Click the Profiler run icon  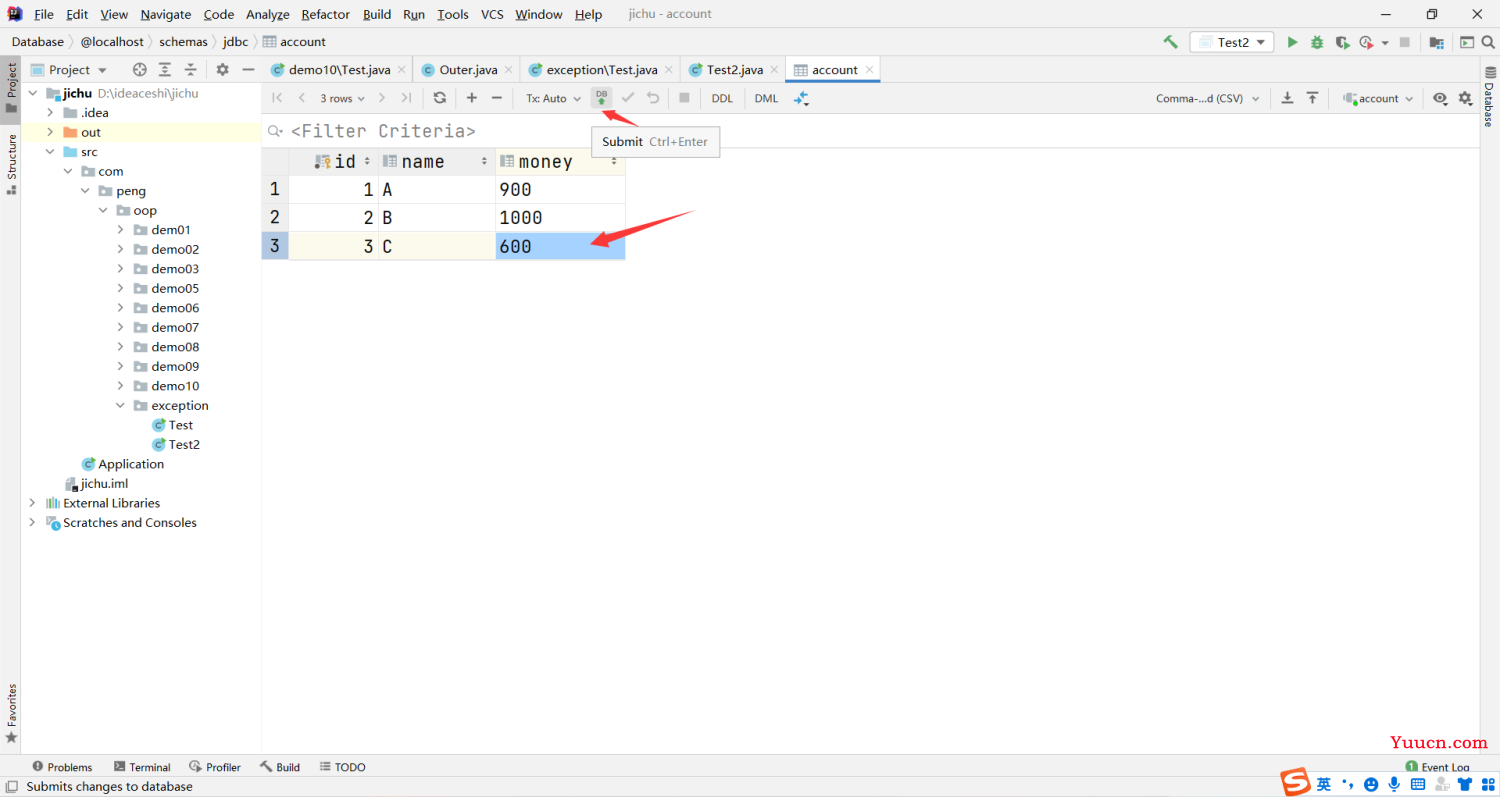(1366, 42)
